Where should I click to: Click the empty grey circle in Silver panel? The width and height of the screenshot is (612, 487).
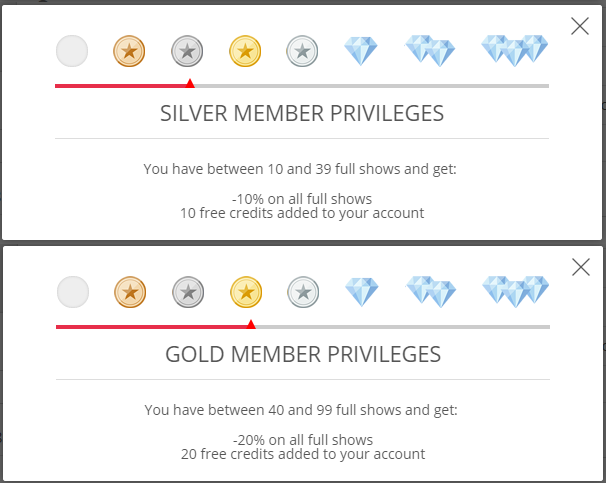pos(72,51)
